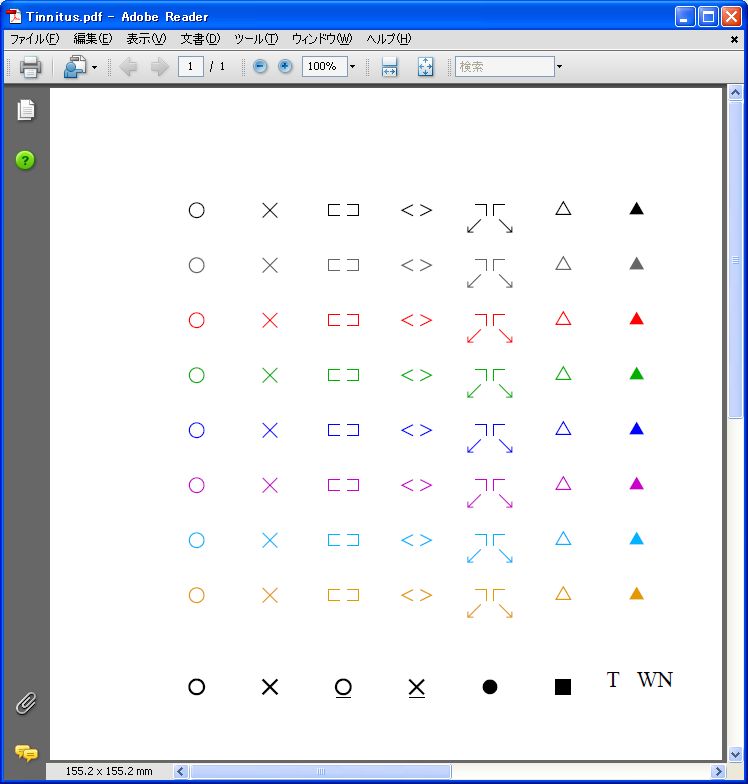
Task: Open the ツール(T) menu
Action: pos(256,39)
